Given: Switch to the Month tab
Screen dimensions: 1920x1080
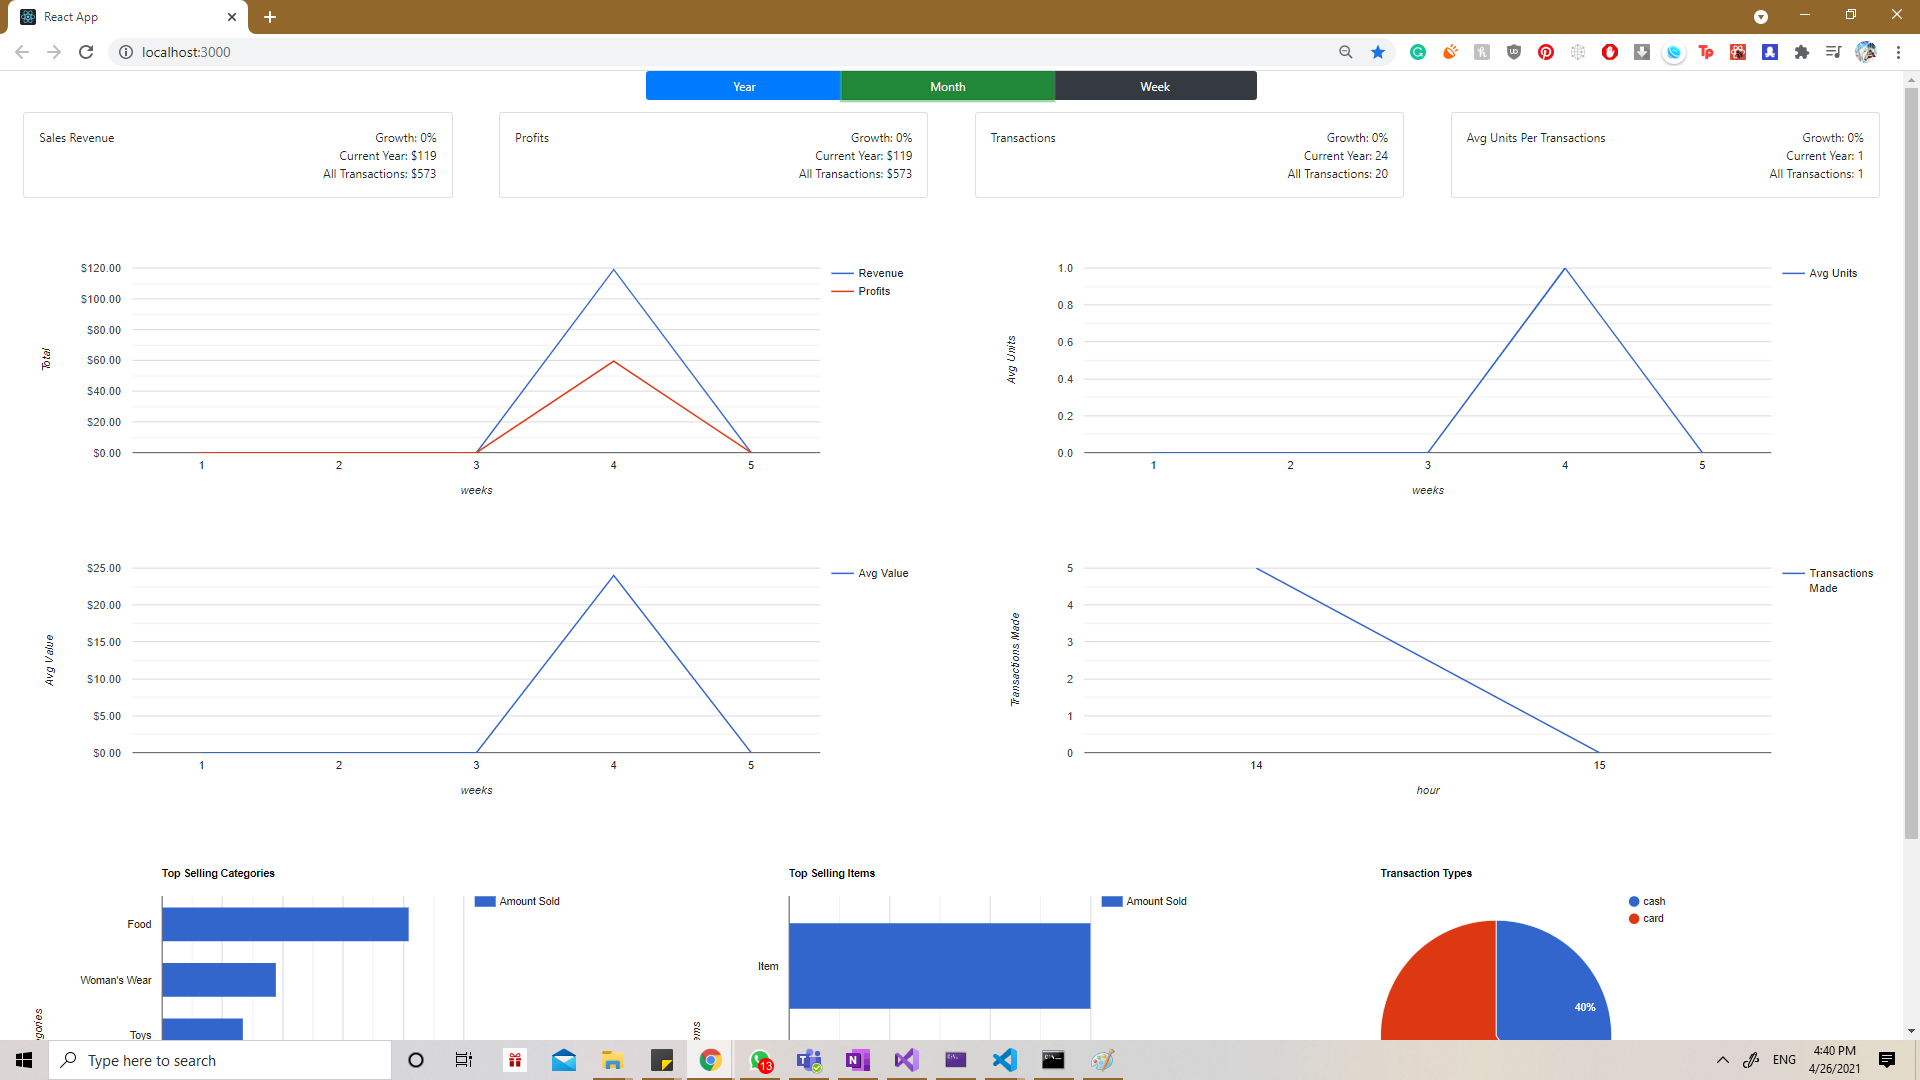Looking at the screenshot, I should point(947,86).
